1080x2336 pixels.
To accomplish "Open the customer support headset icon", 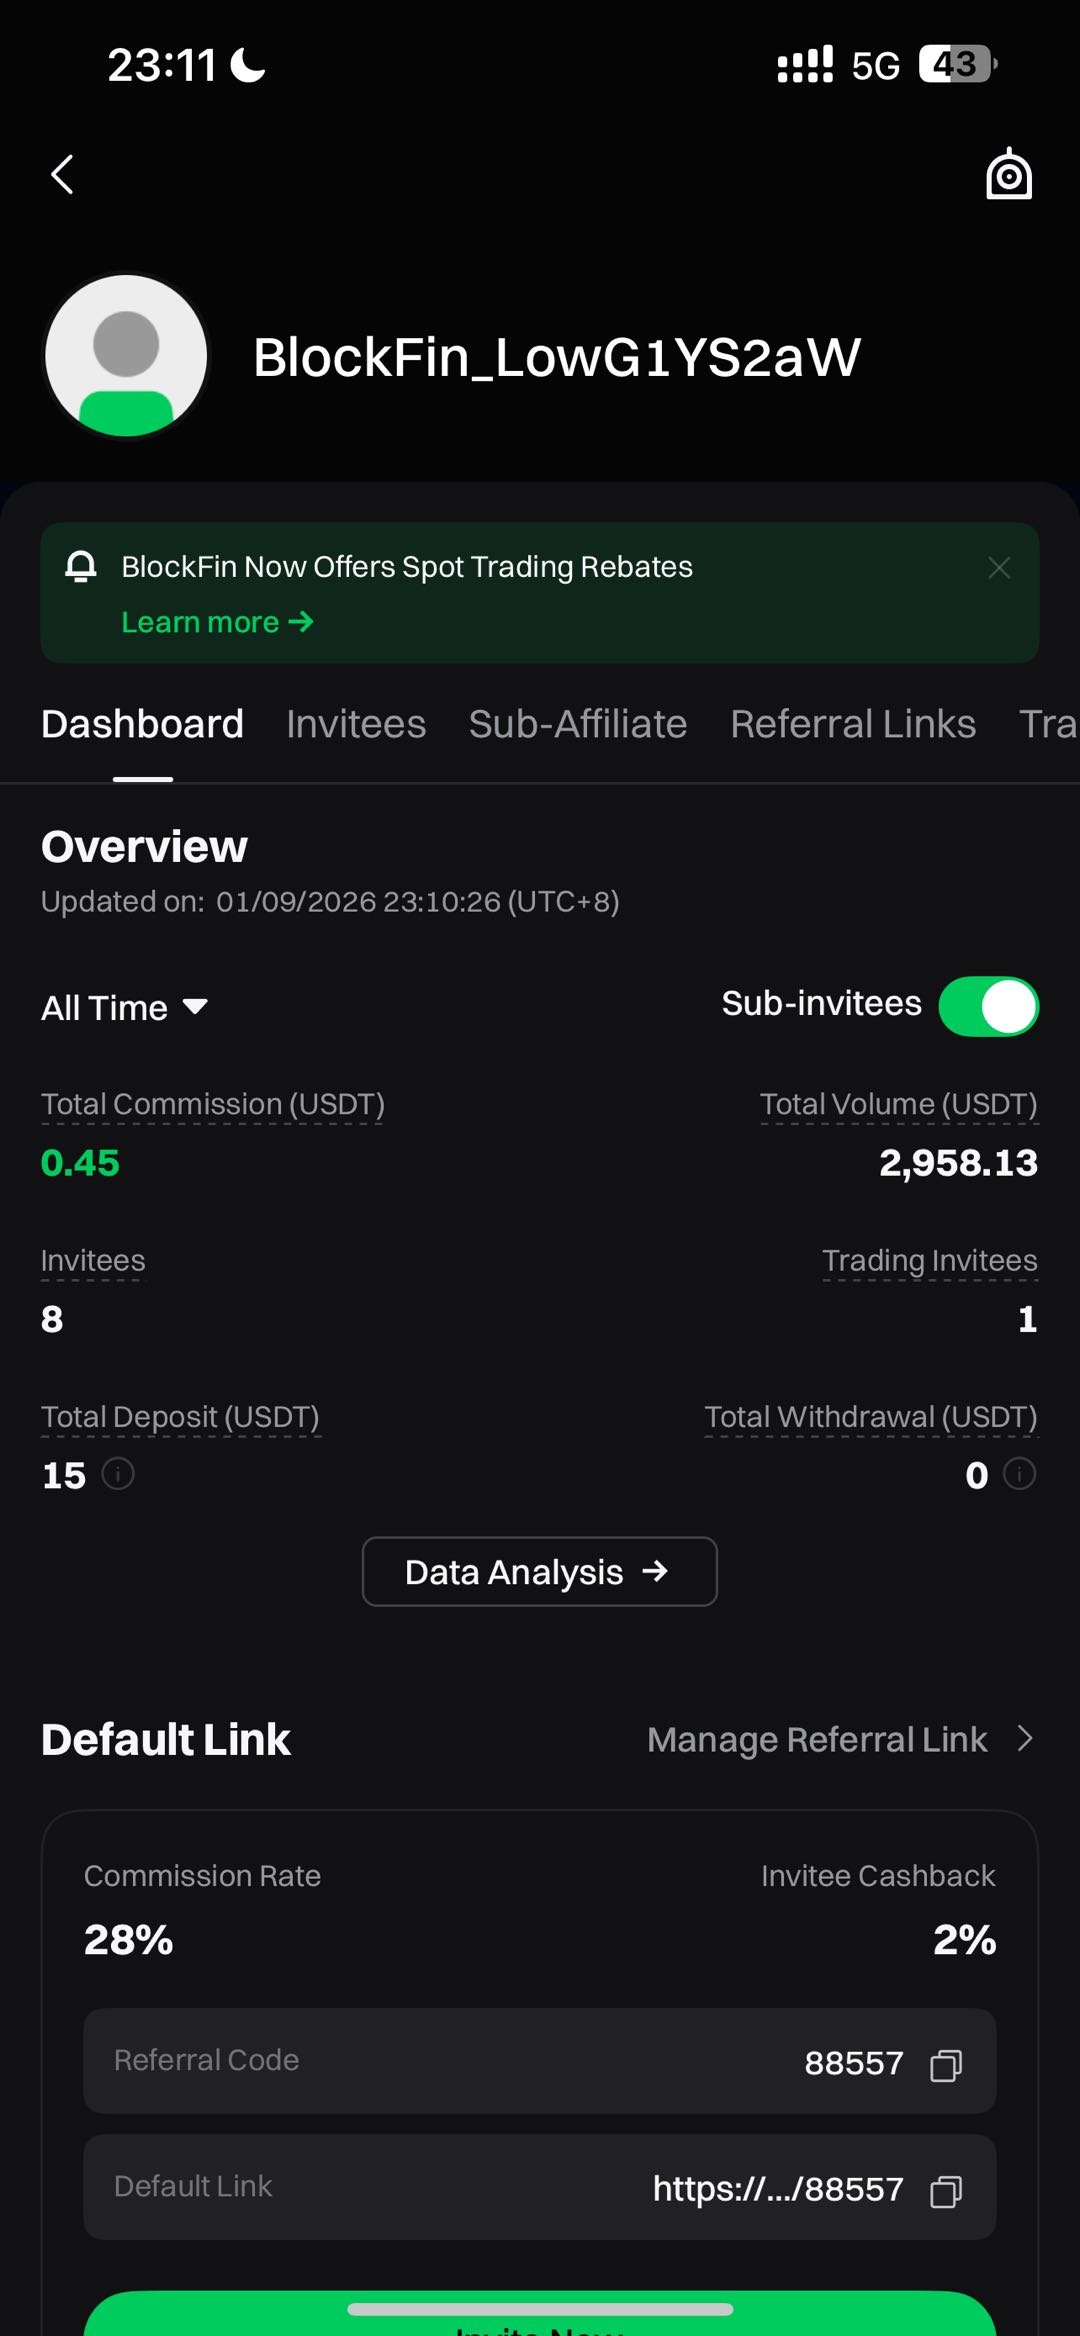I will point(1008,174).
